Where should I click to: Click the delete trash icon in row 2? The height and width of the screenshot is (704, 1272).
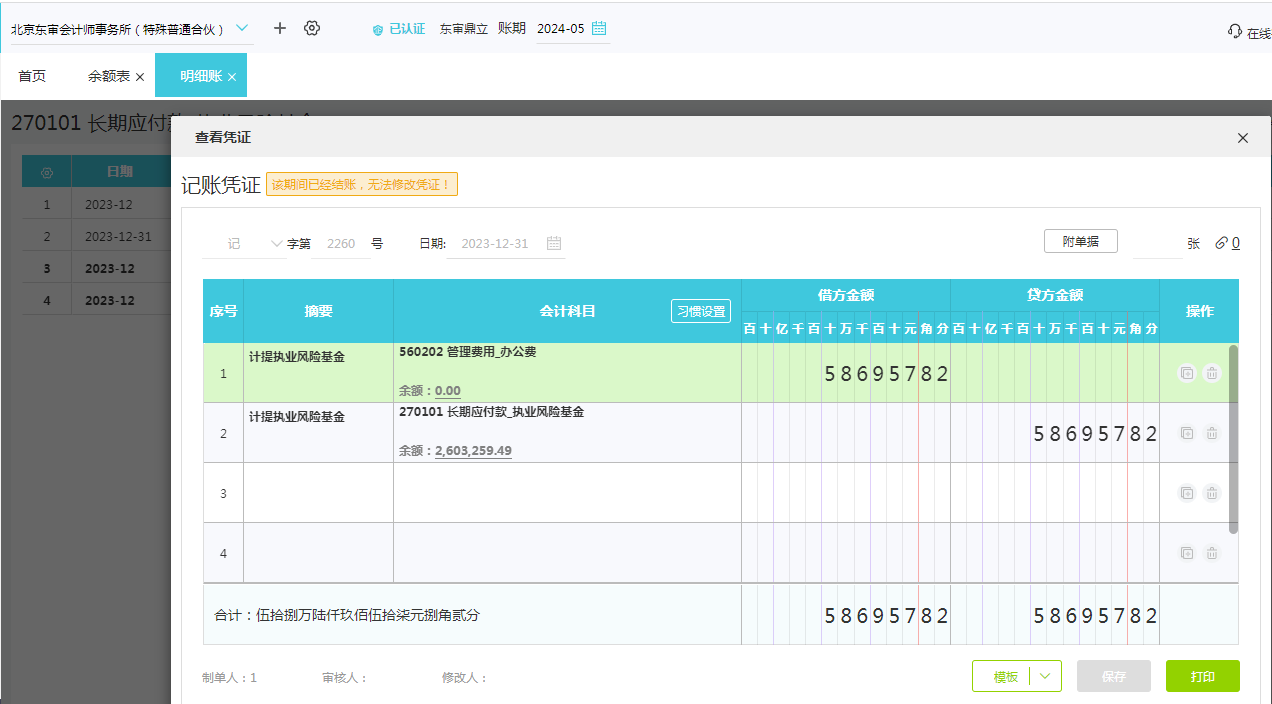click(1212, 433)
